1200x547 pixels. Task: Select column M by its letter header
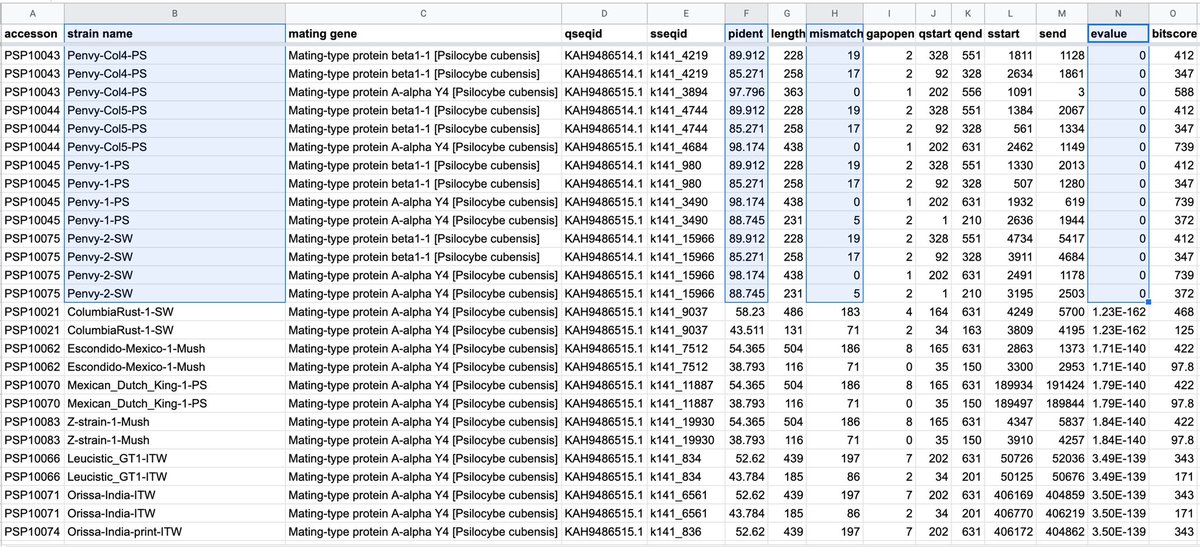[1062, 12]
